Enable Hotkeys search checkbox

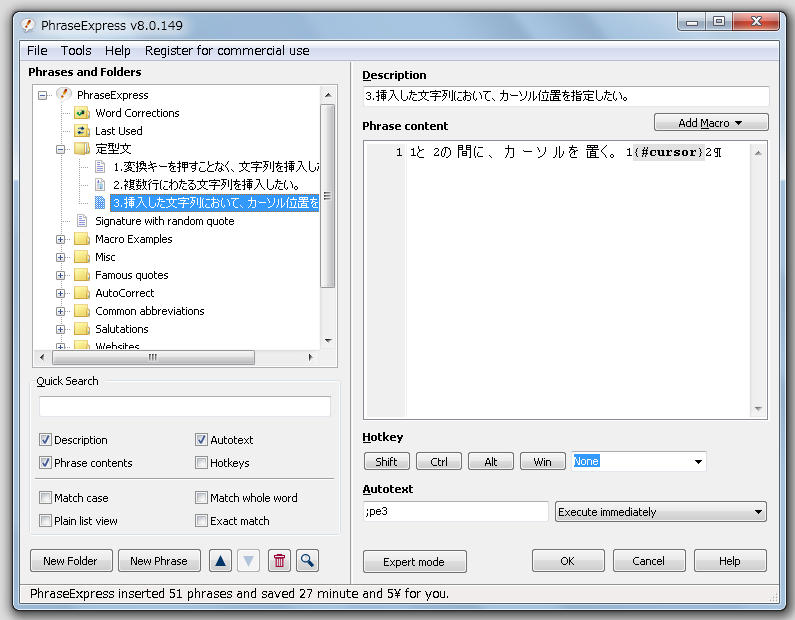(x=201, y=462)
